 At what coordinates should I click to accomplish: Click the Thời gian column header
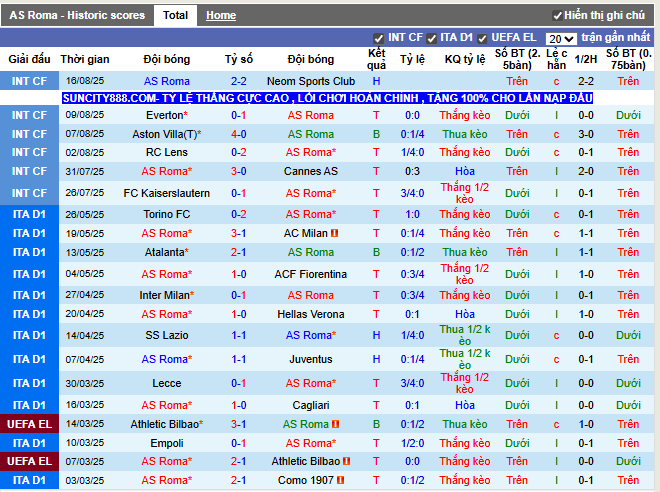85,59
